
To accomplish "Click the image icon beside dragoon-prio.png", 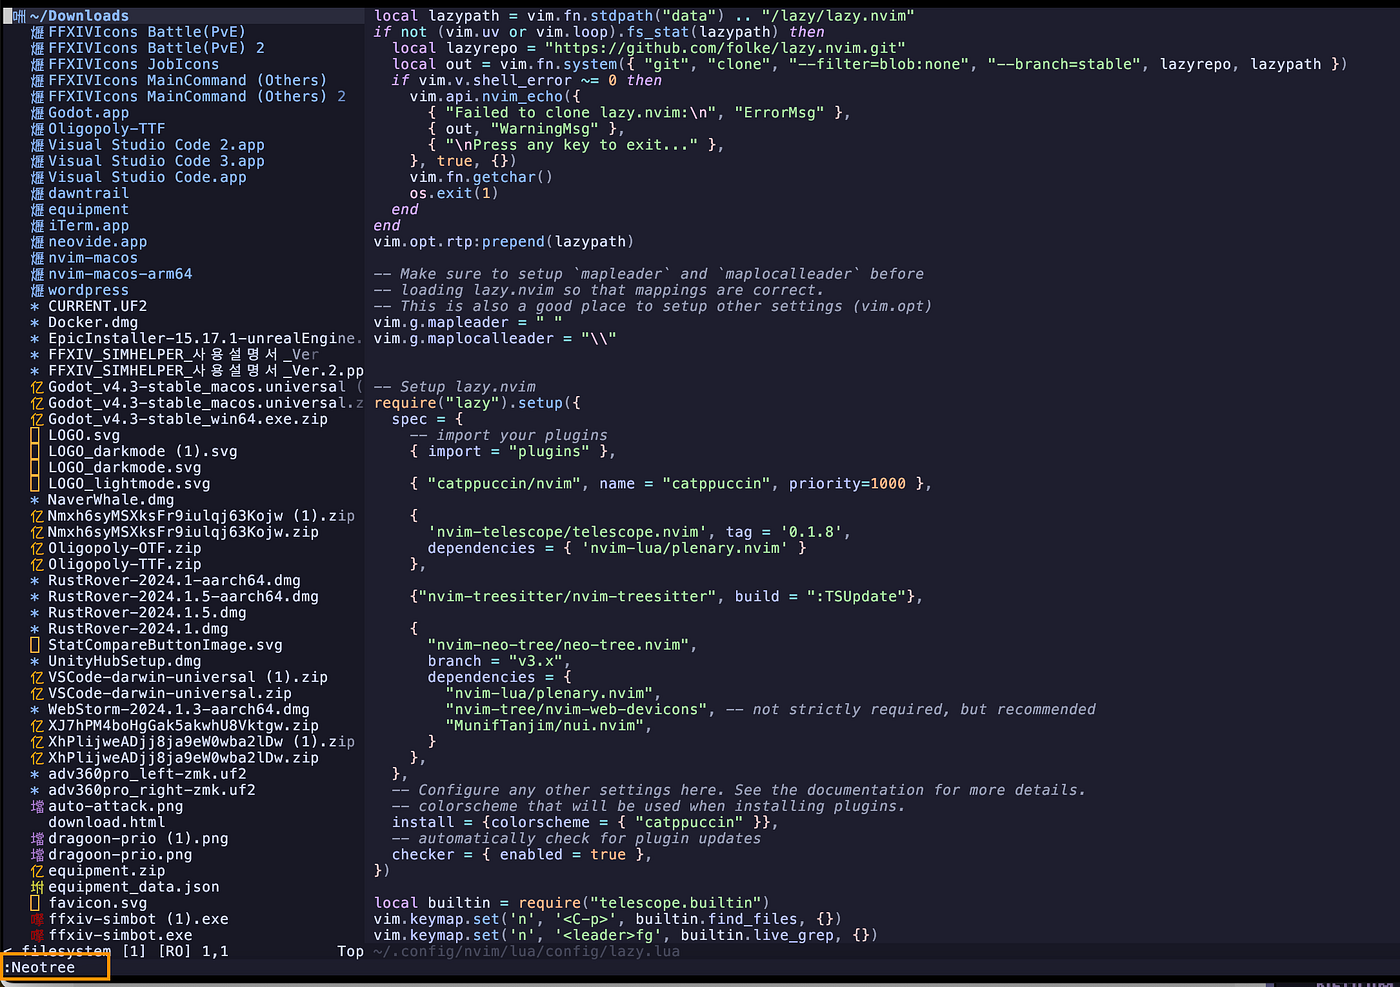I will pos(37,854).
